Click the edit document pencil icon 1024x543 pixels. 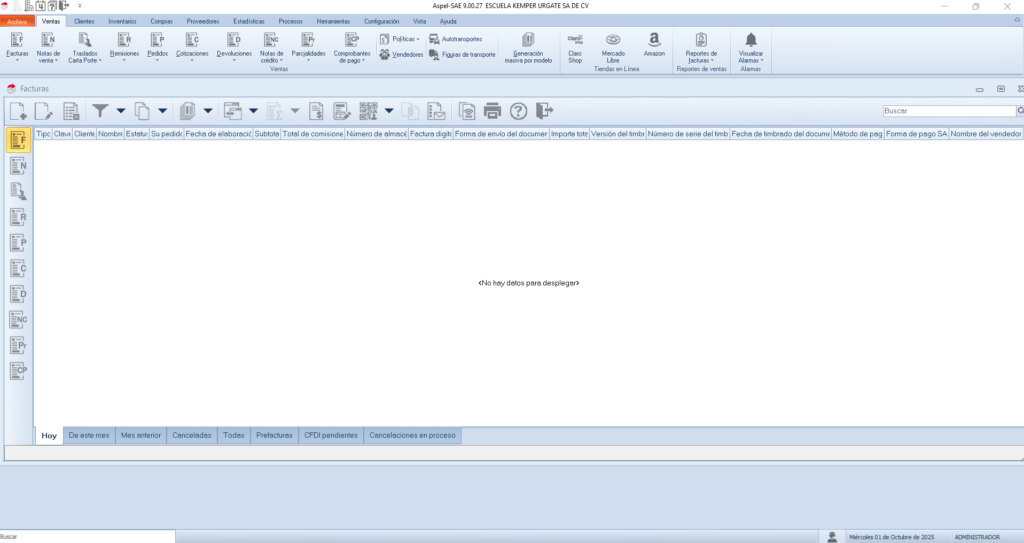pos(44,111)
